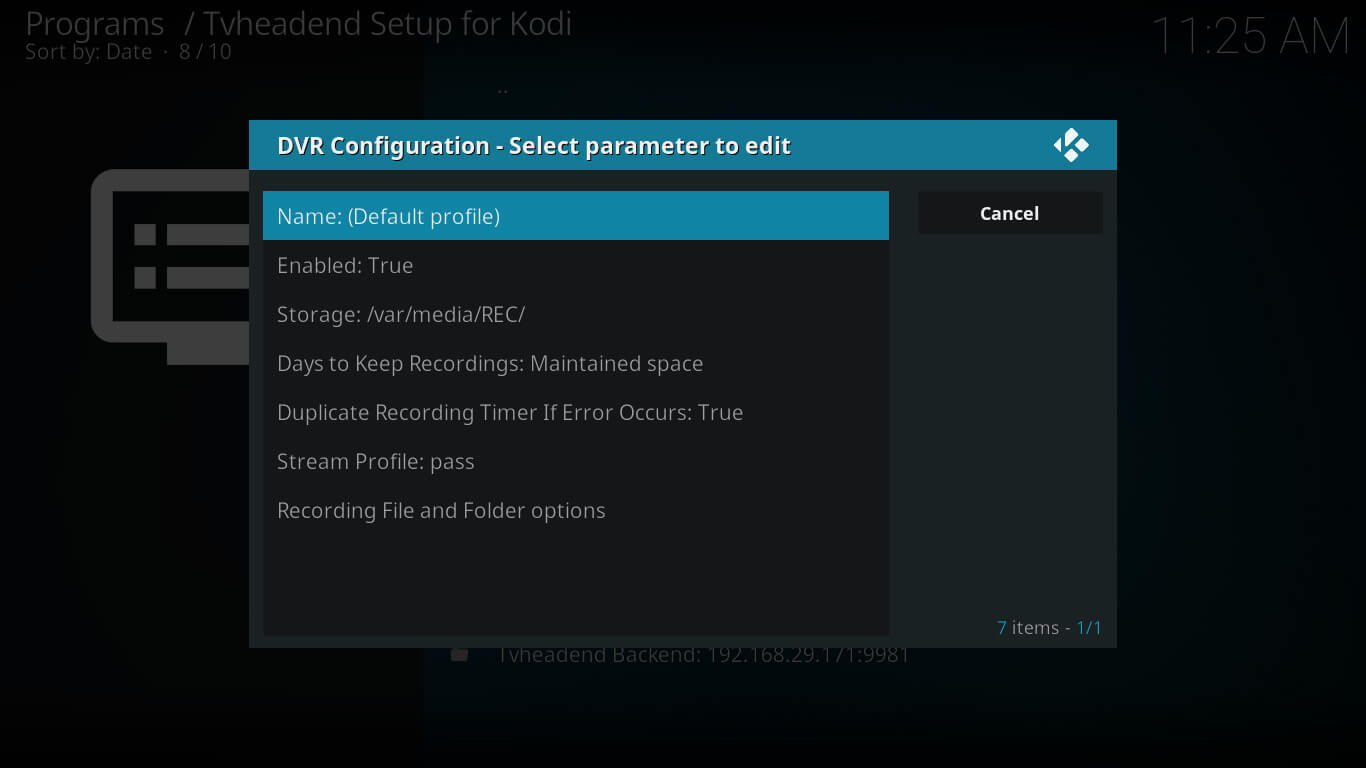Click the Sort by: Date label
The image size is (1366, 768).
tap(88, 52)
